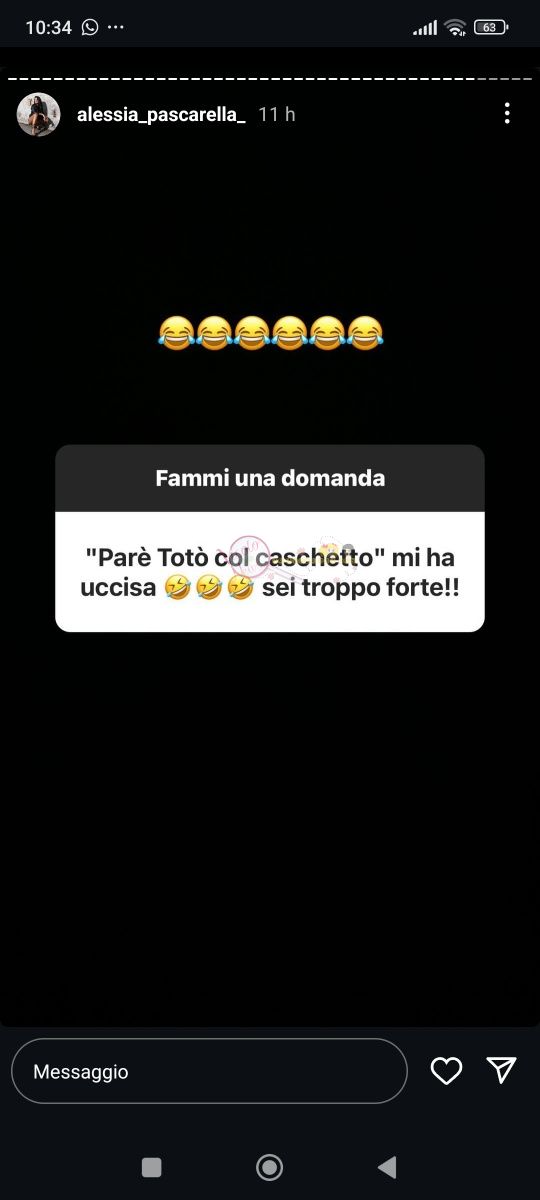Tap the story progress bar at top
540x1200 pixels.
270,78
